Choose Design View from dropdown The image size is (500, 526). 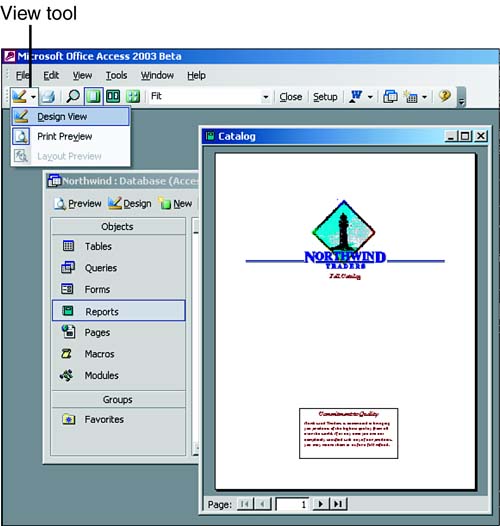[70, 116]
